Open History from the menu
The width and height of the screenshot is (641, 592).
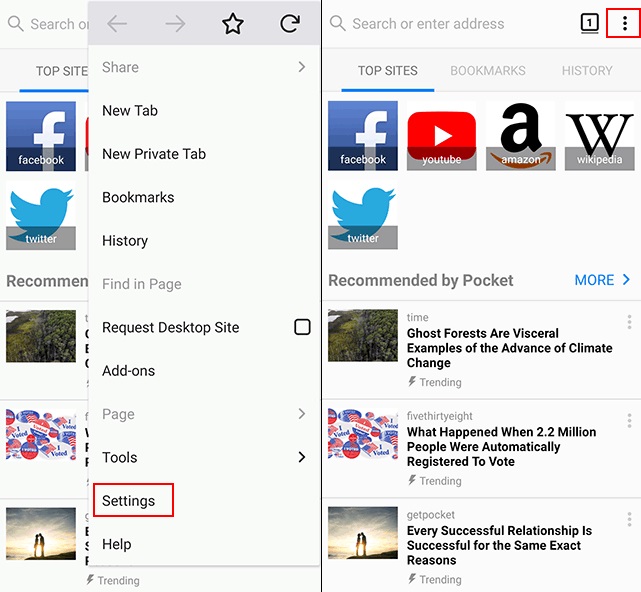pos(204,240)
